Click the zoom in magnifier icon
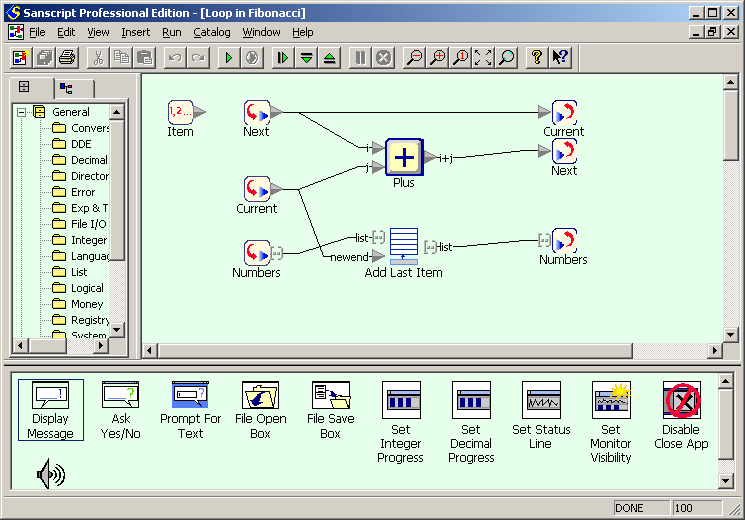The image size is (745, 520). pyautogui.click(x=438, y=58)
